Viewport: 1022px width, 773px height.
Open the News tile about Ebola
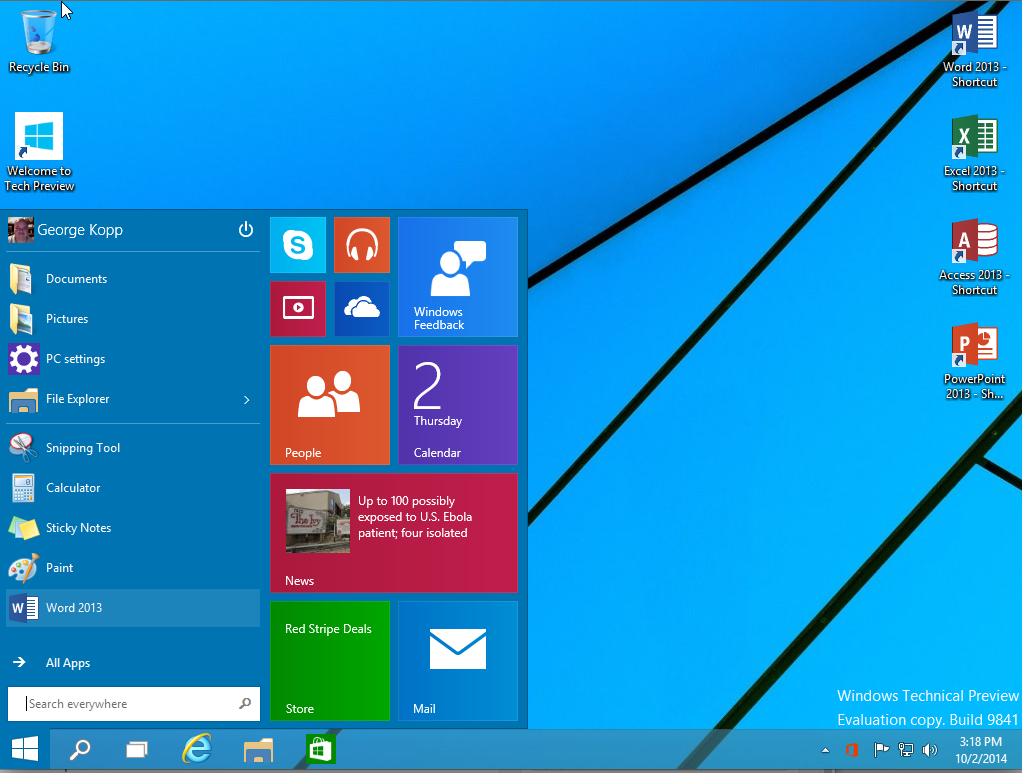[x=394, y=533]
